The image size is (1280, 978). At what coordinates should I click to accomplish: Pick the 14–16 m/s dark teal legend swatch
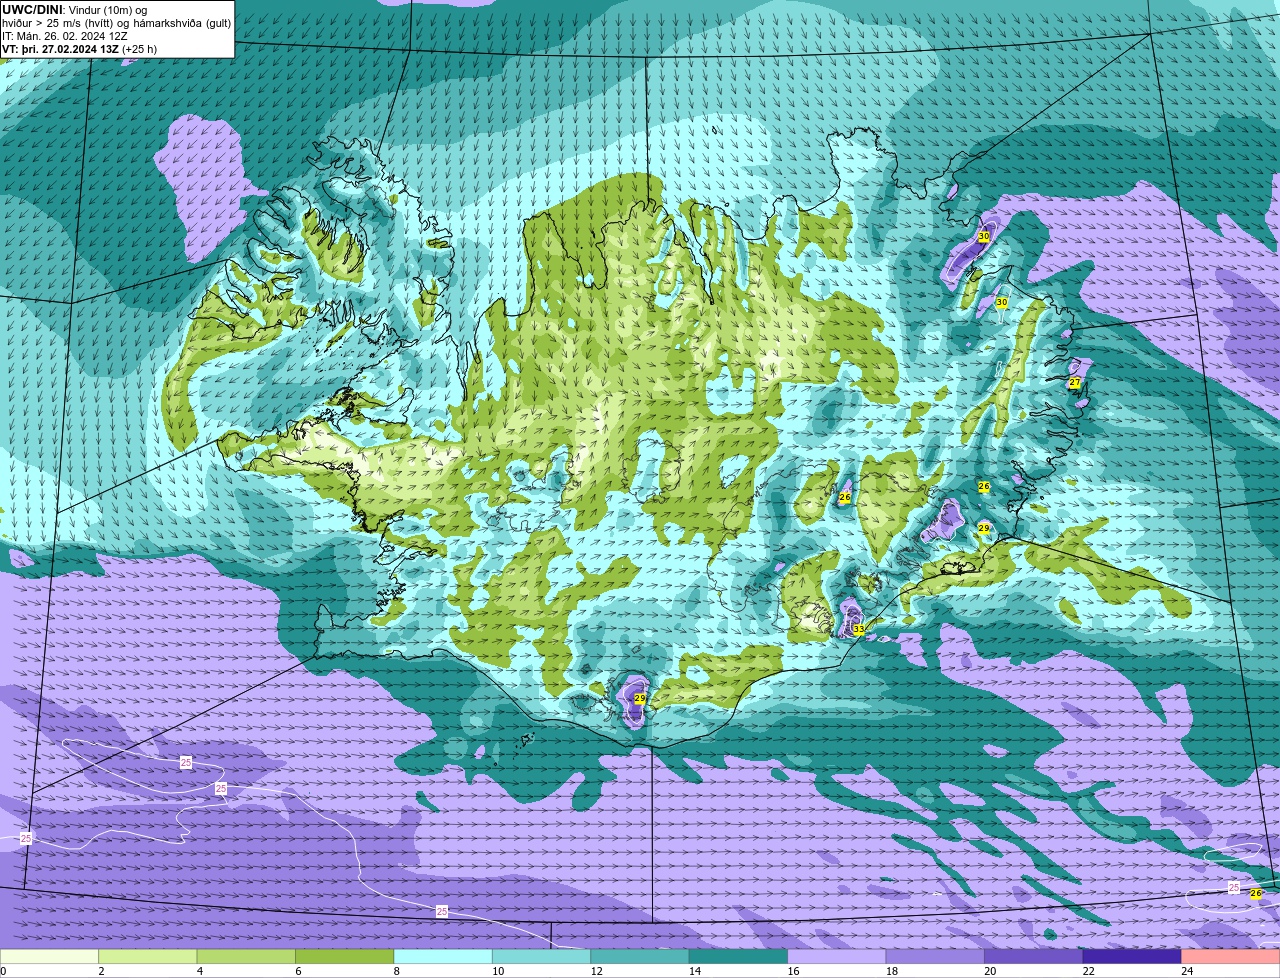tap(739, 957)
